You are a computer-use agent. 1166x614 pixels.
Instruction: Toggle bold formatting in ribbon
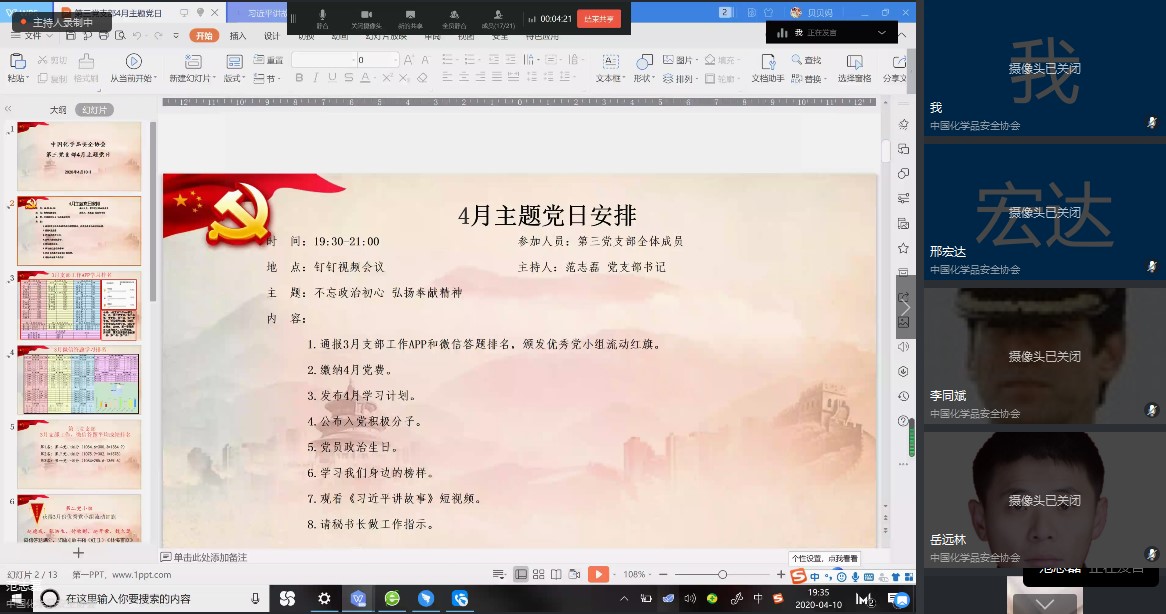point(299,78)
